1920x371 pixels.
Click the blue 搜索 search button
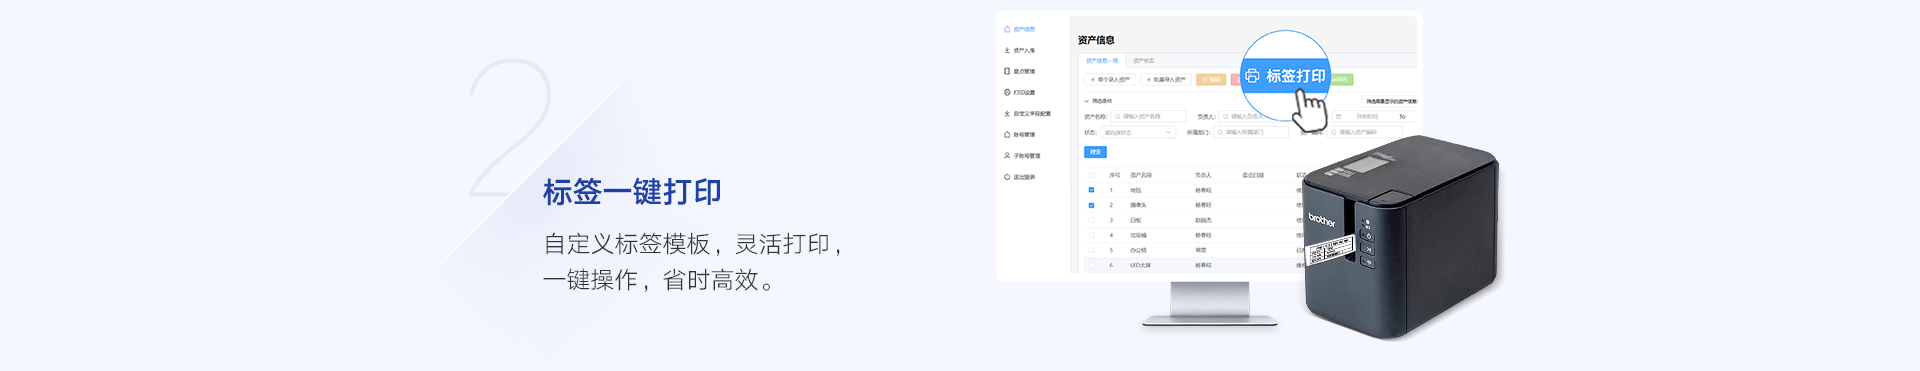pyautogui.click(x=1096, y=152)
